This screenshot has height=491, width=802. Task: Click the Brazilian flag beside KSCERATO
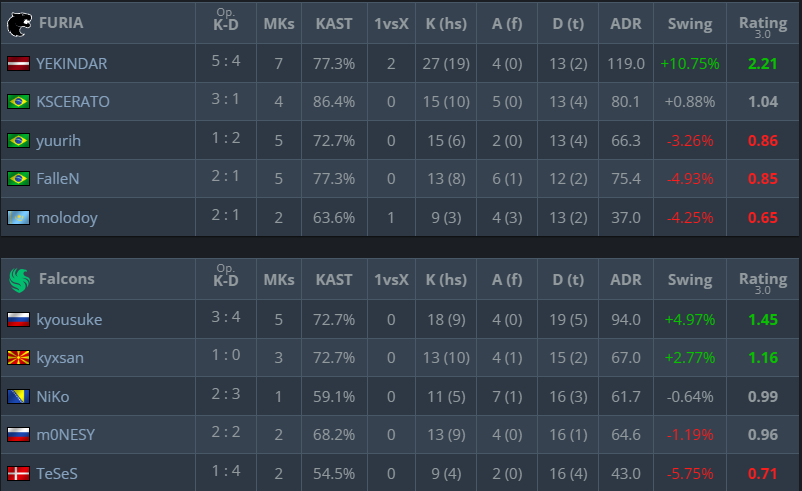(17, 102)
